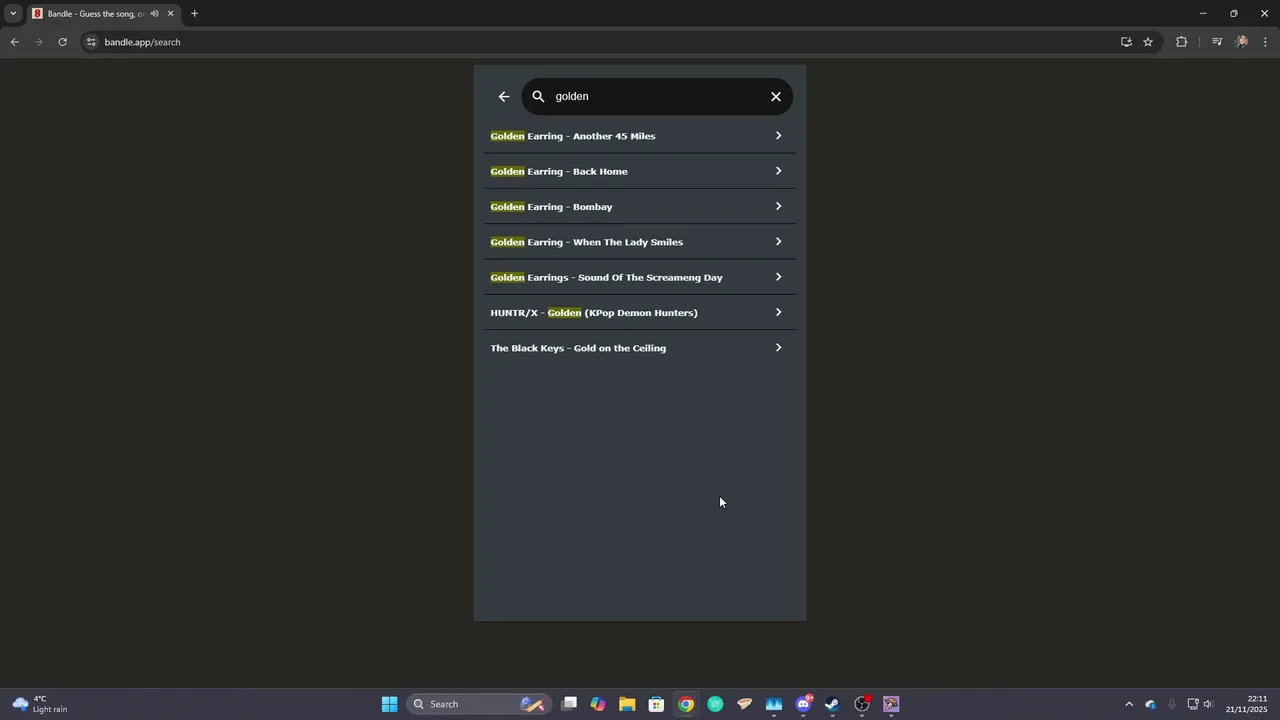Clear the 'golden' search text with X
Screen dimensions: 1280x720
coord(776,97)
